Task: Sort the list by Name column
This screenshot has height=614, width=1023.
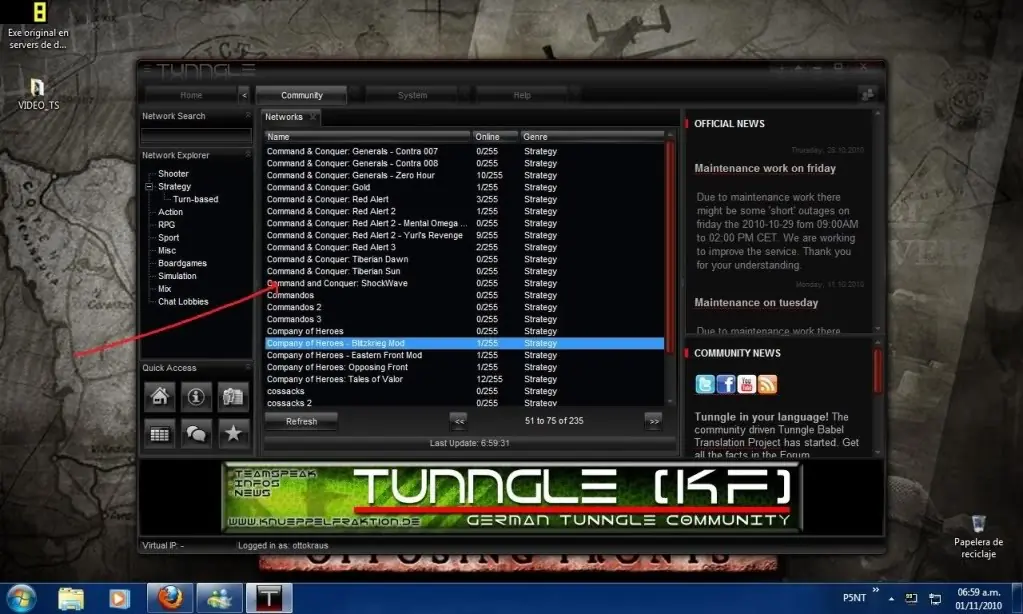Action: (367, 137)
